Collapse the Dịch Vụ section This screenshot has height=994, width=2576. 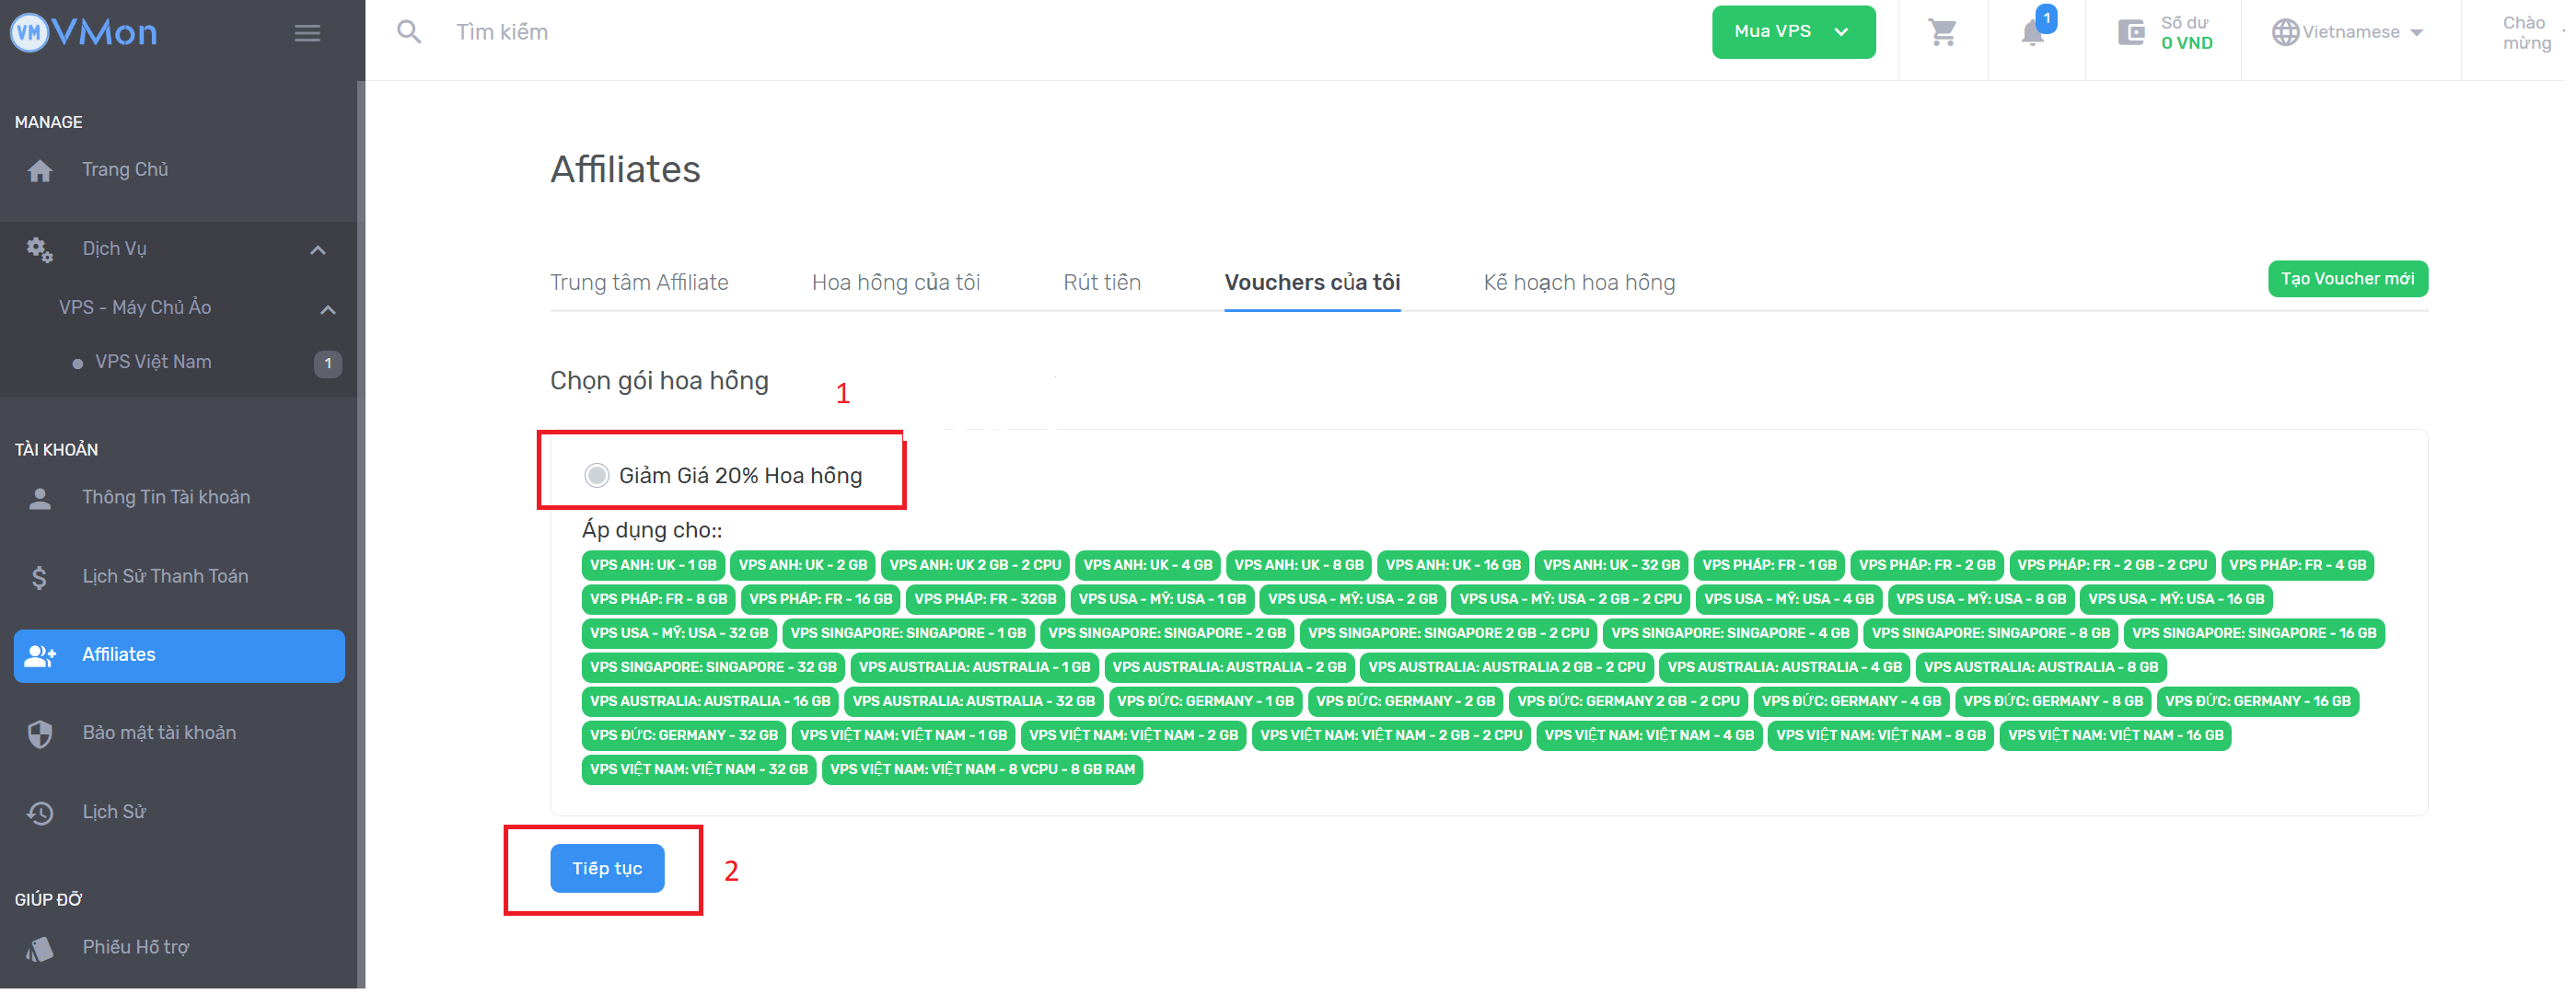(x=319, y=250)
